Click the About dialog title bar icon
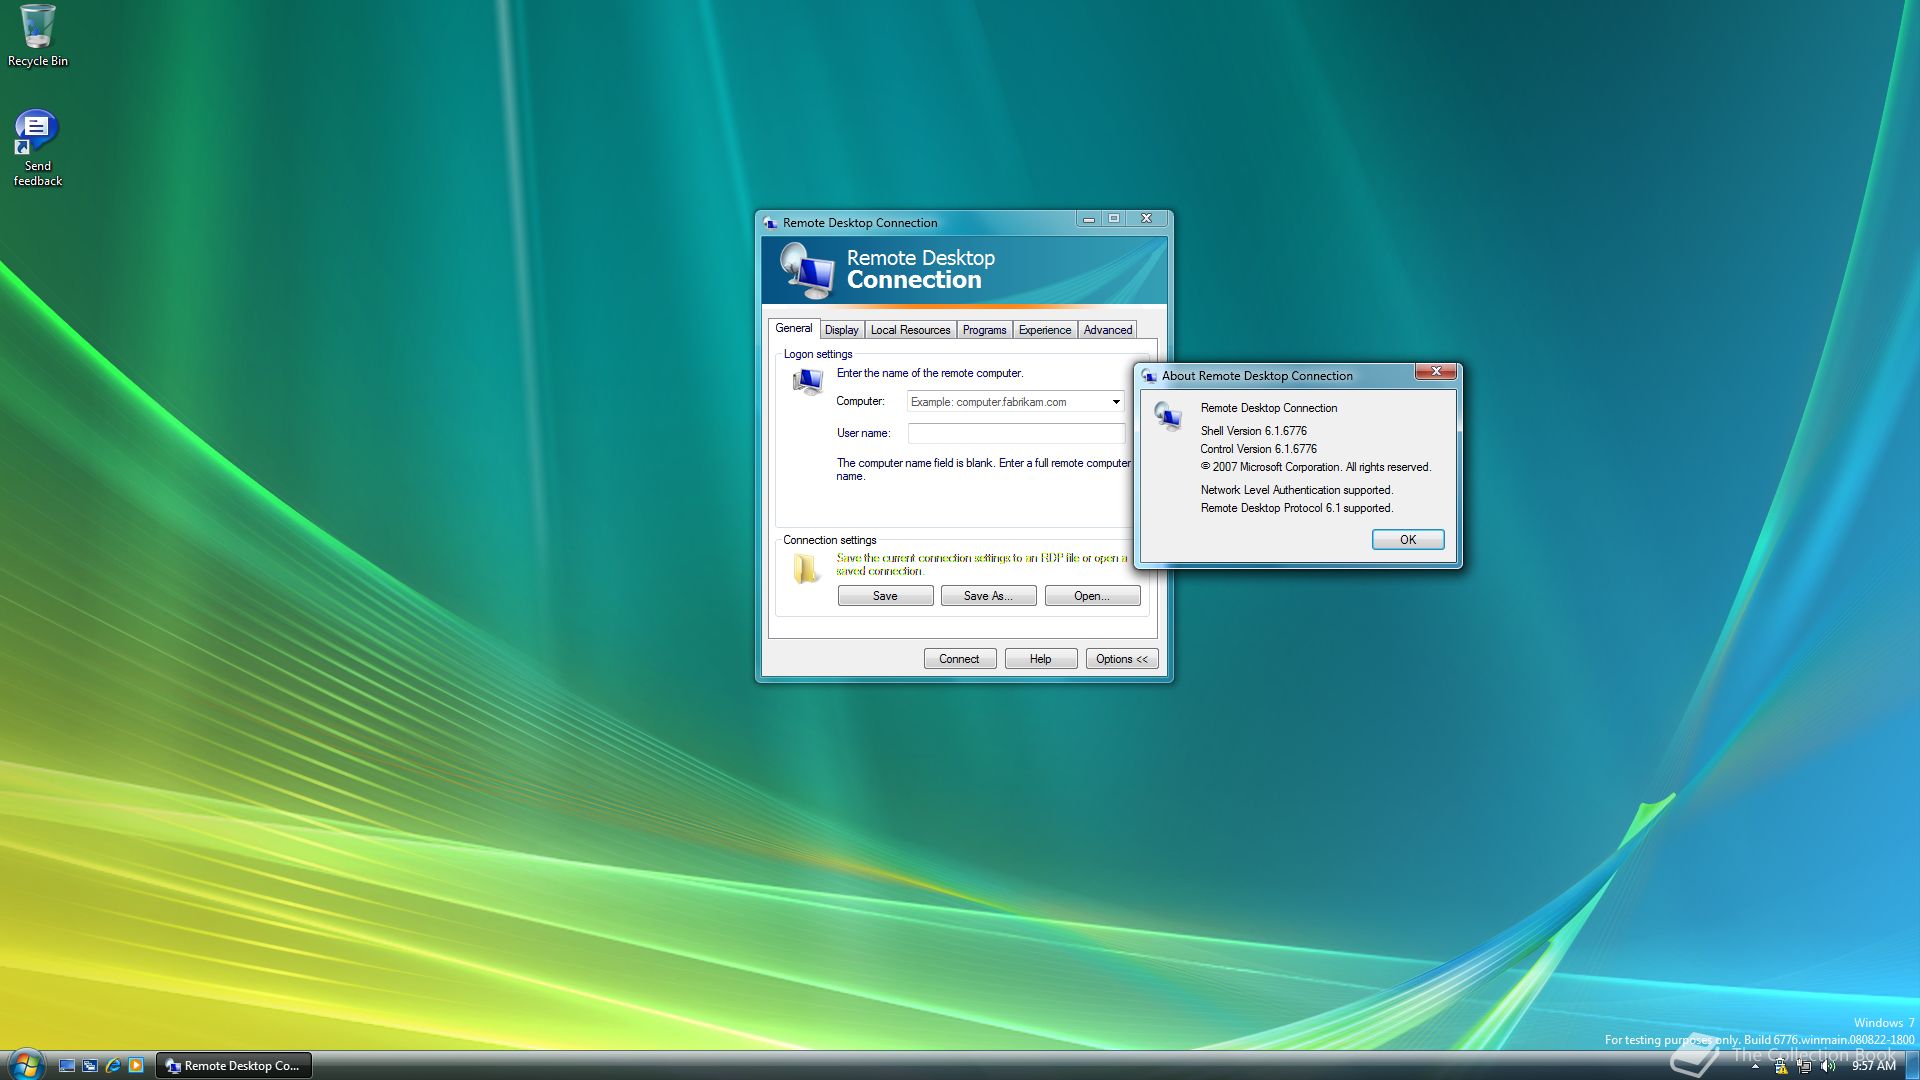 (1149, 376)
